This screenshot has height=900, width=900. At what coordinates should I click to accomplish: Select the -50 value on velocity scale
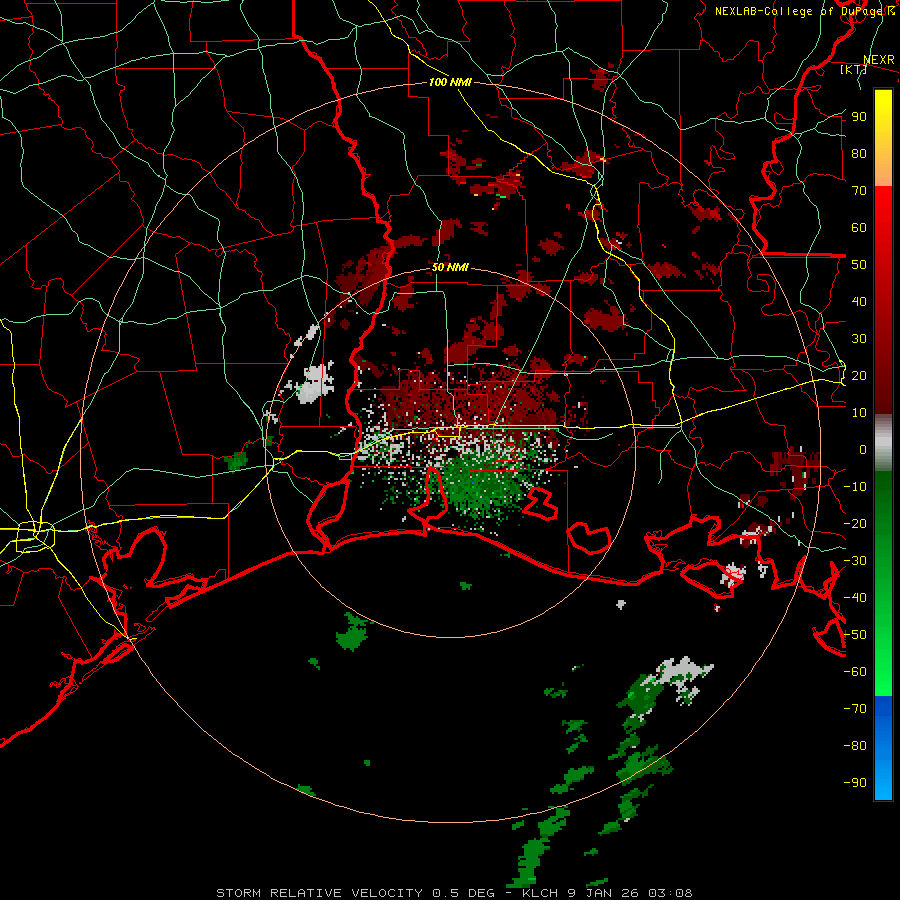tap(855, 635)
